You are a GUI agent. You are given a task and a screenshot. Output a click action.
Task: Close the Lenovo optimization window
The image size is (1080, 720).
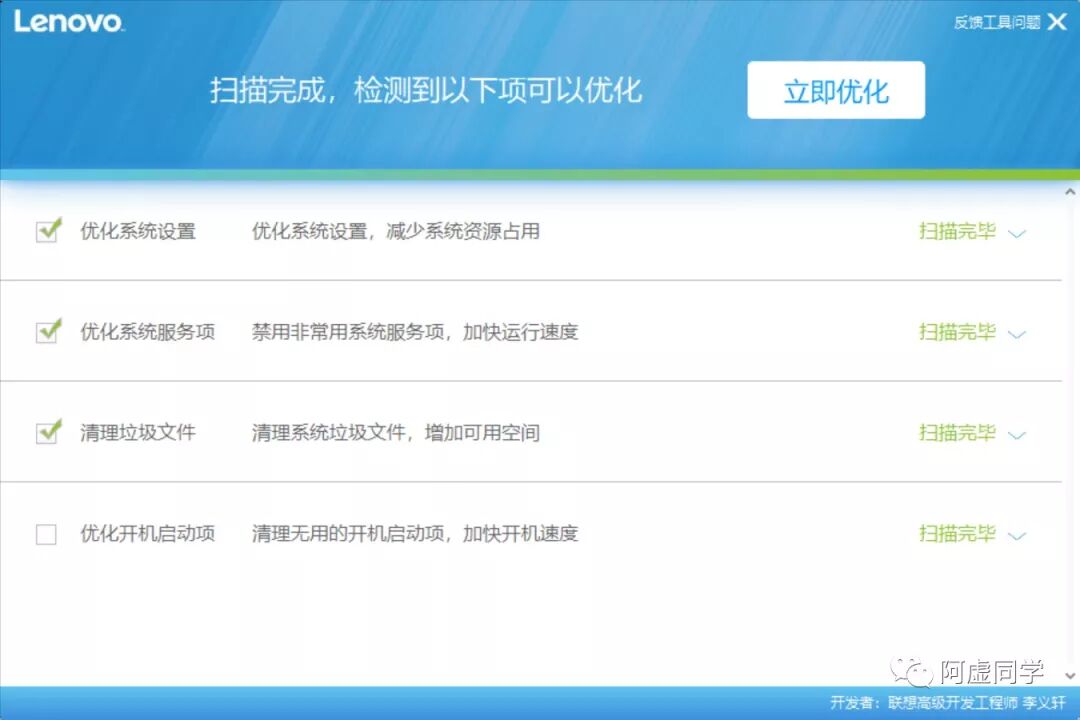(1057, 22)
